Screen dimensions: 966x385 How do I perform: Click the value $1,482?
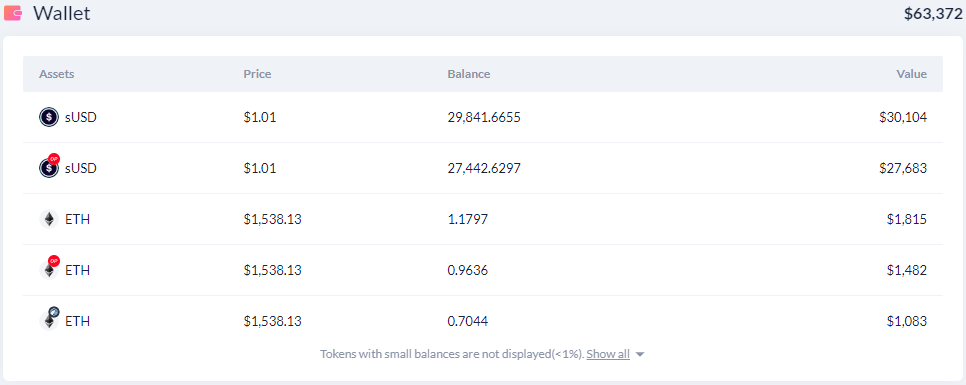pos(907,270)
